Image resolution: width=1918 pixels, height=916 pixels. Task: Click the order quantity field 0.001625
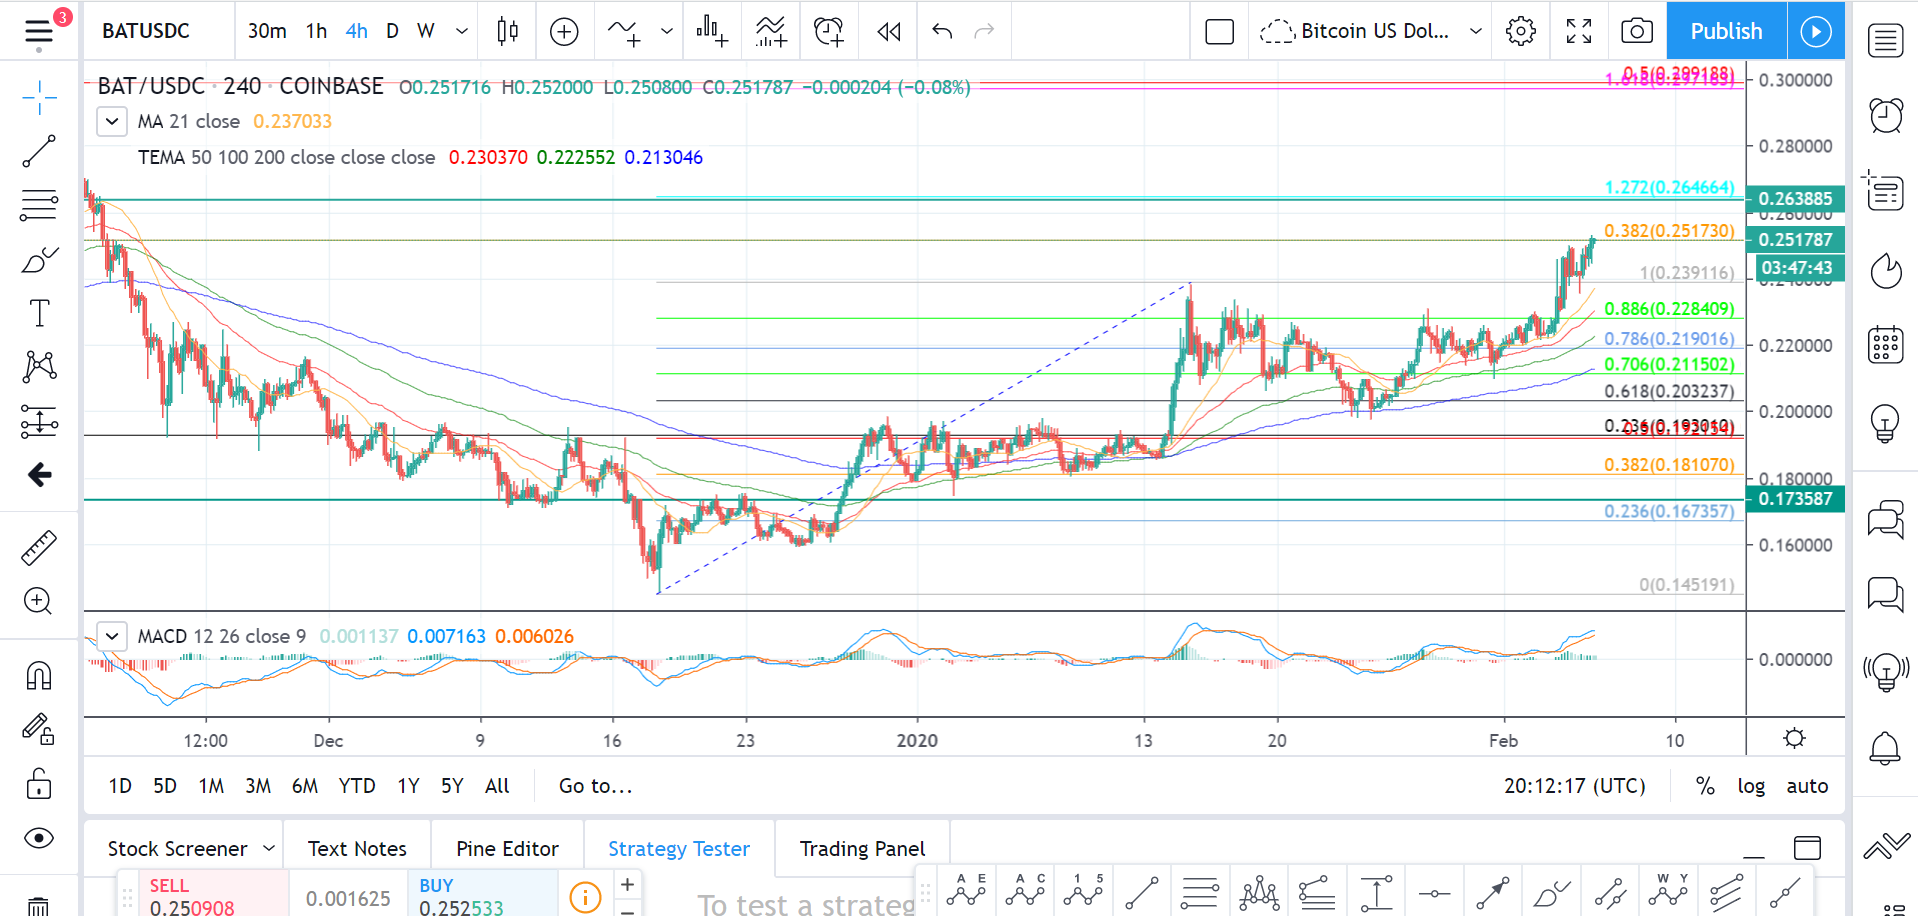pyautogui.click(x=347, y=897)
